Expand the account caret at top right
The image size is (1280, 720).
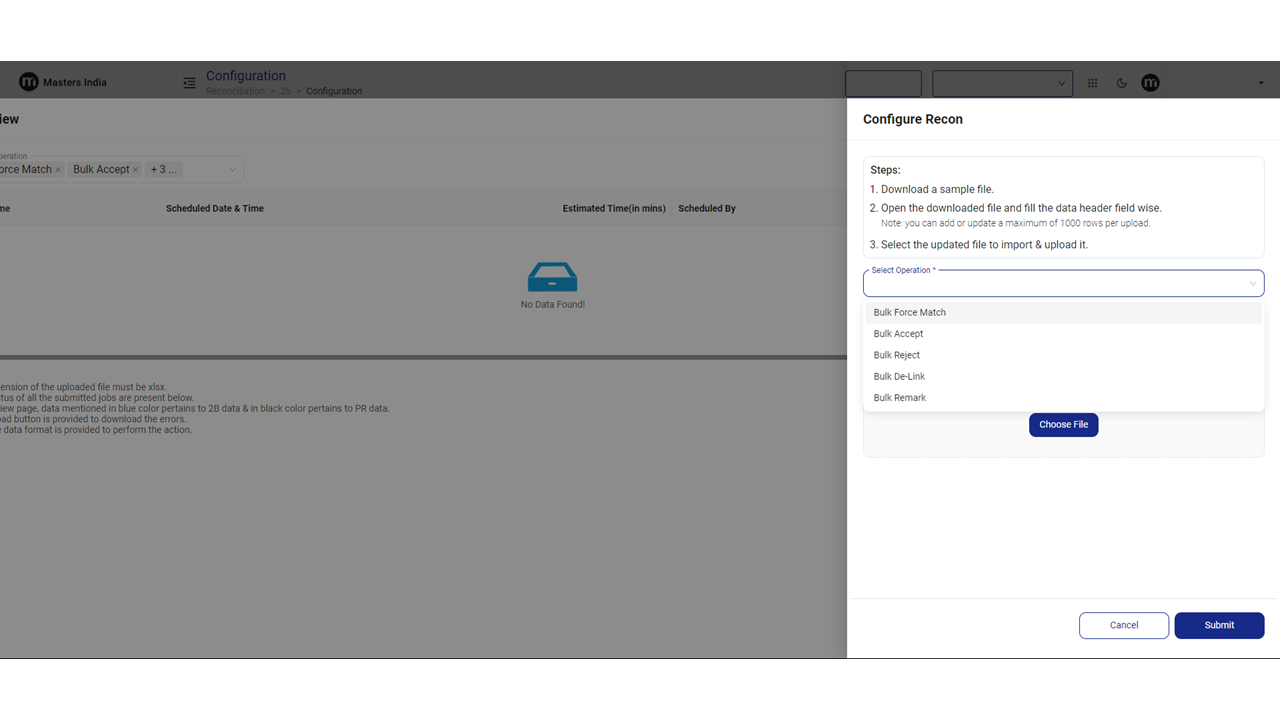point(1260,83)
